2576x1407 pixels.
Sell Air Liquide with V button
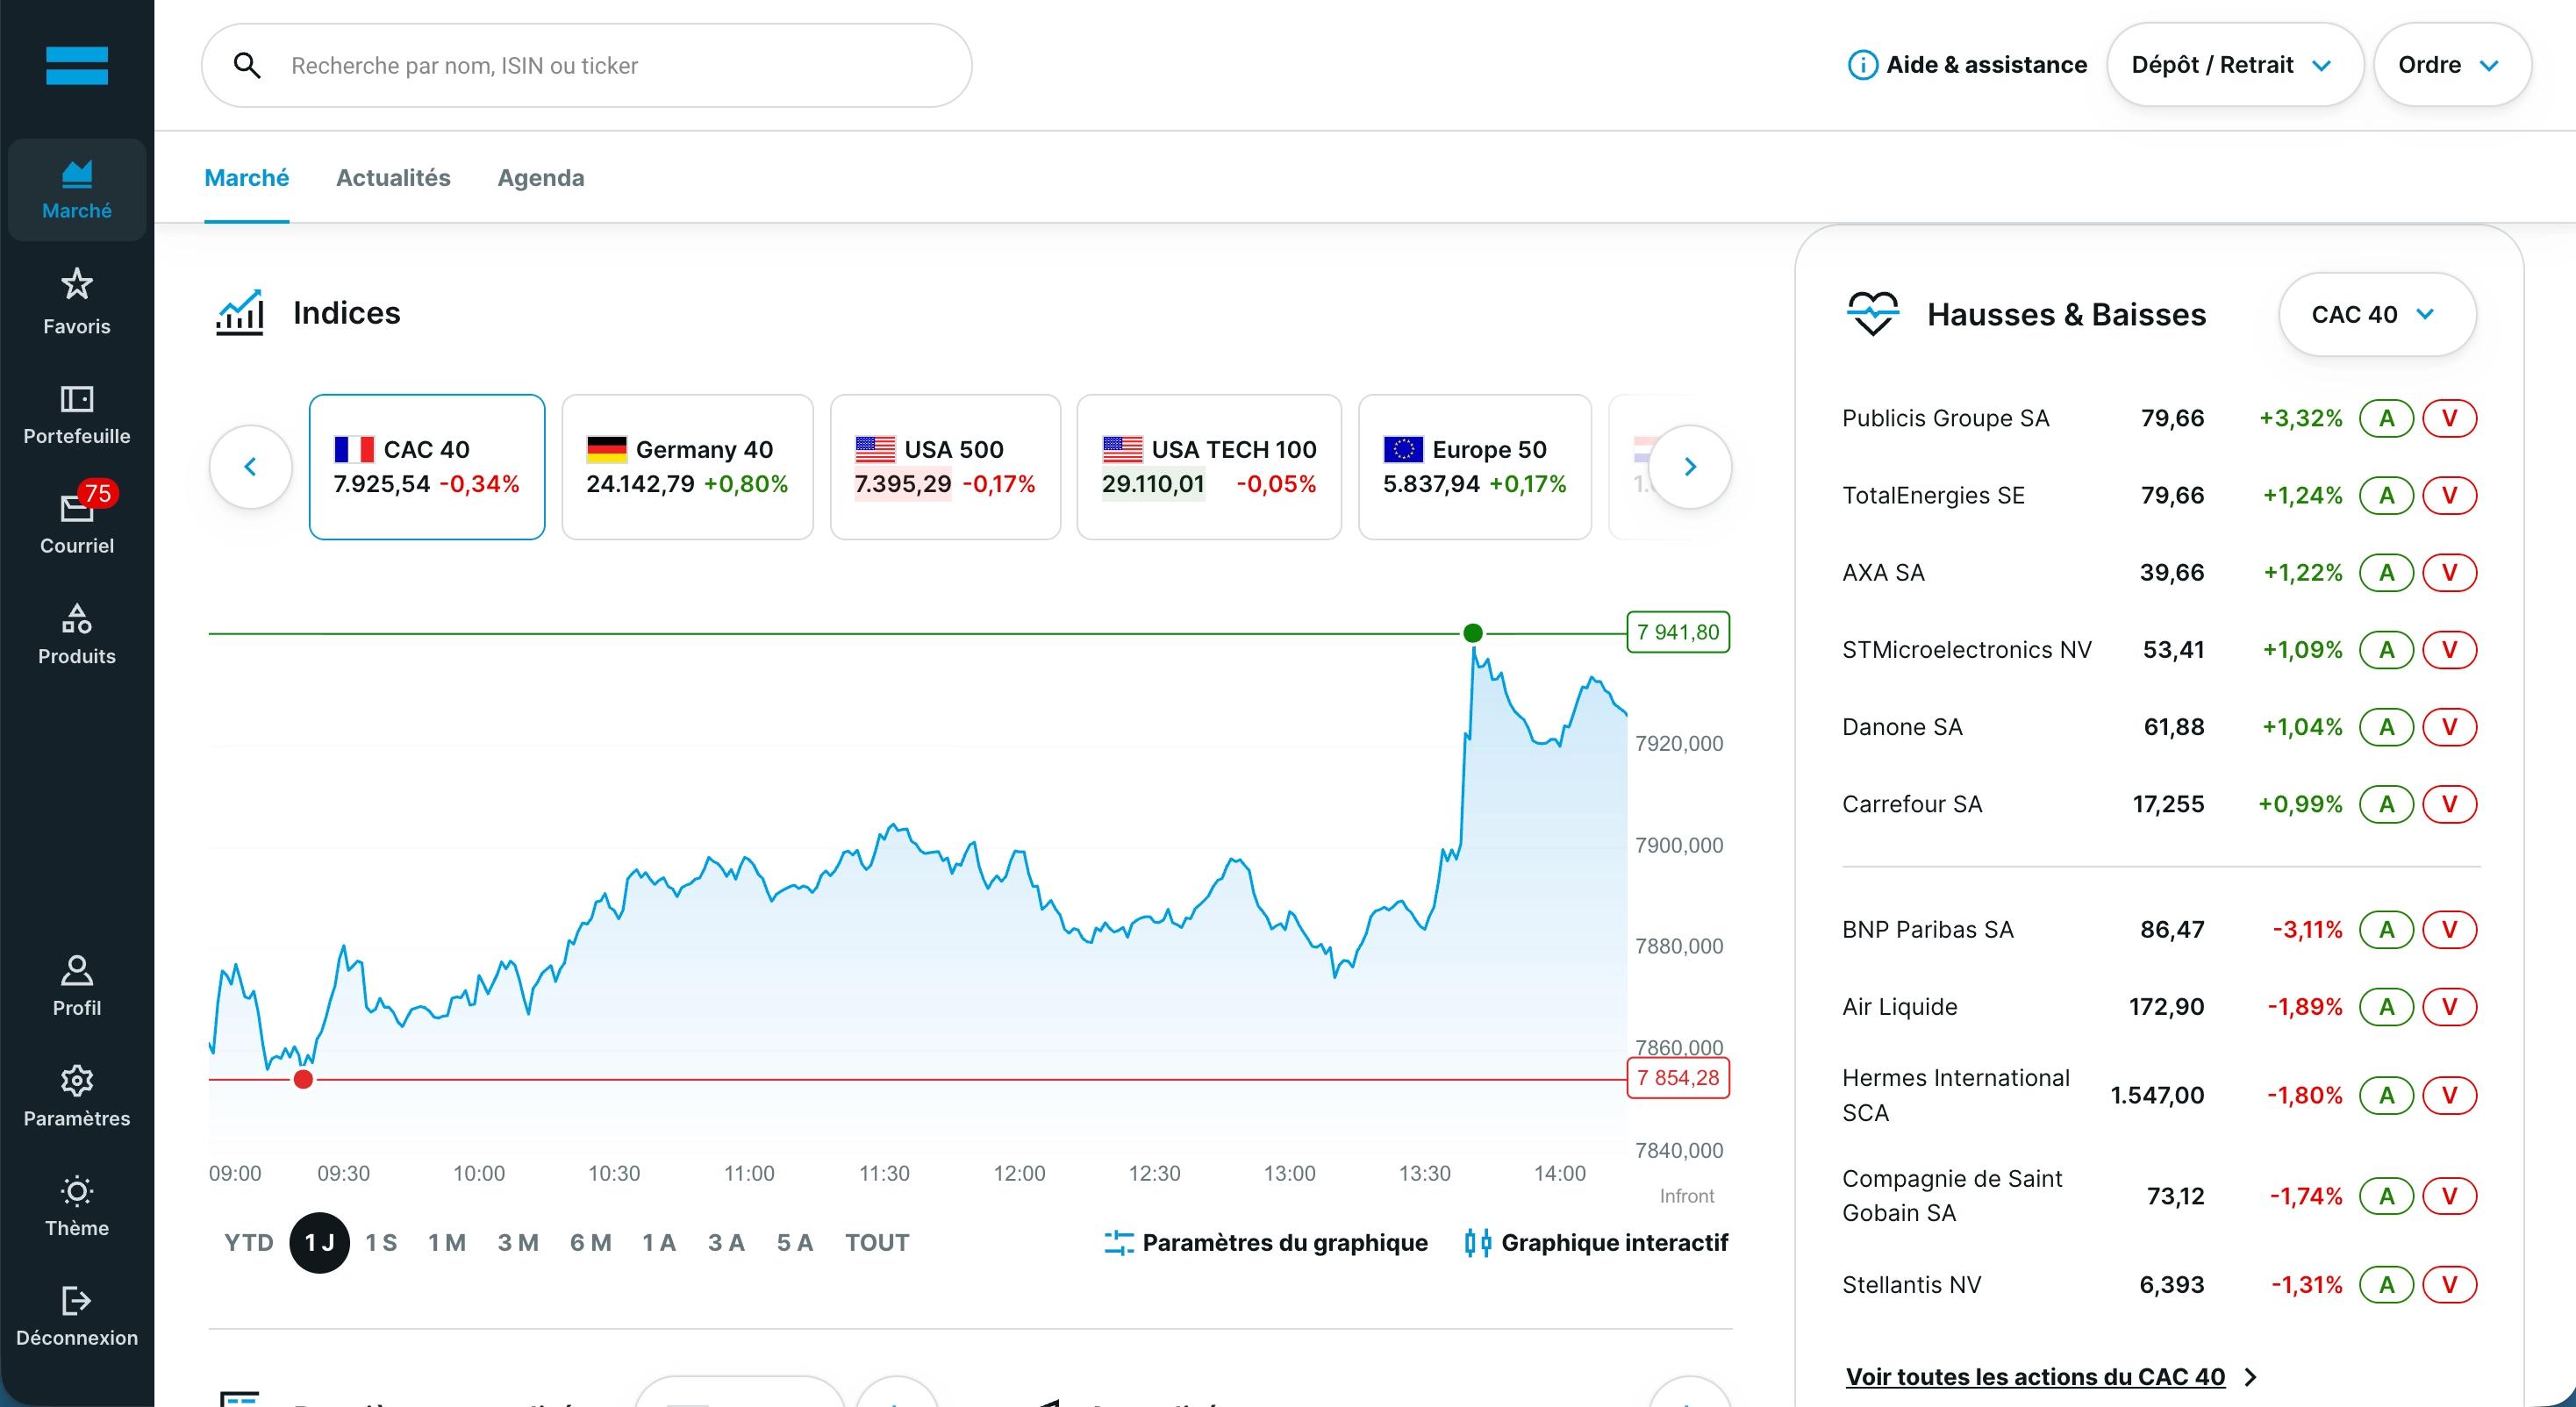click(x=2449, y=1006)
